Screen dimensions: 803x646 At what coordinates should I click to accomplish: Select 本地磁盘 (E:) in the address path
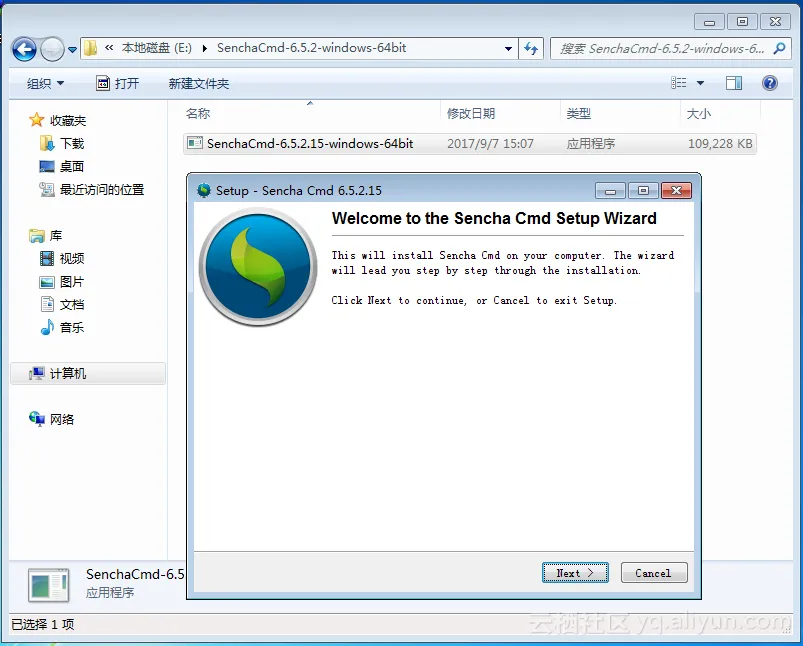pos(157,48)
